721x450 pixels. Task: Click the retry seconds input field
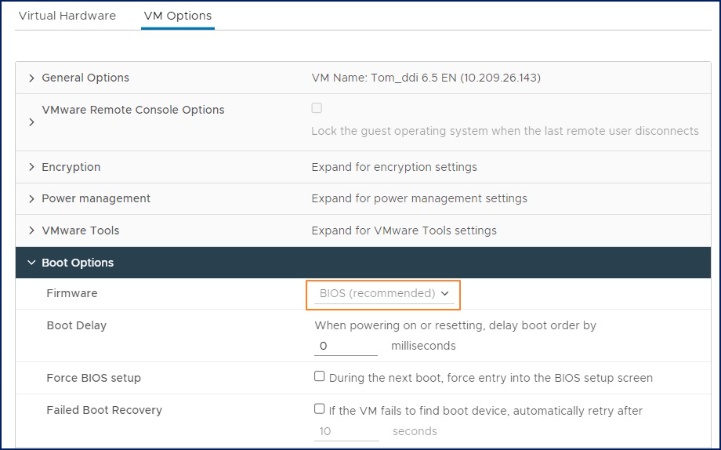[346, 432]
